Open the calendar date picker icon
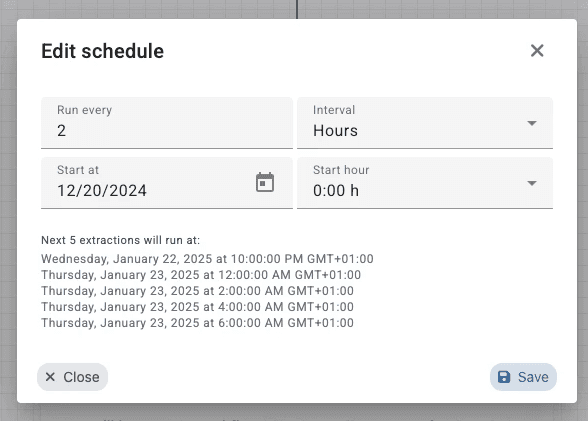The image size is (588, 421). click(x=265, y=183)
